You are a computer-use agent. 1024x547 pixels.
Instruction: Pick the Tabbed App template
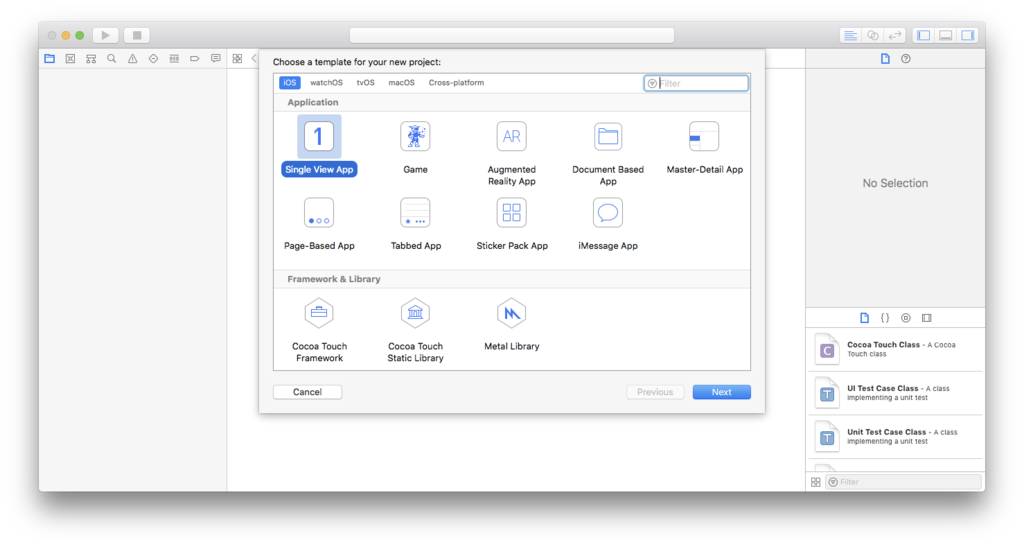coord(415,224)
